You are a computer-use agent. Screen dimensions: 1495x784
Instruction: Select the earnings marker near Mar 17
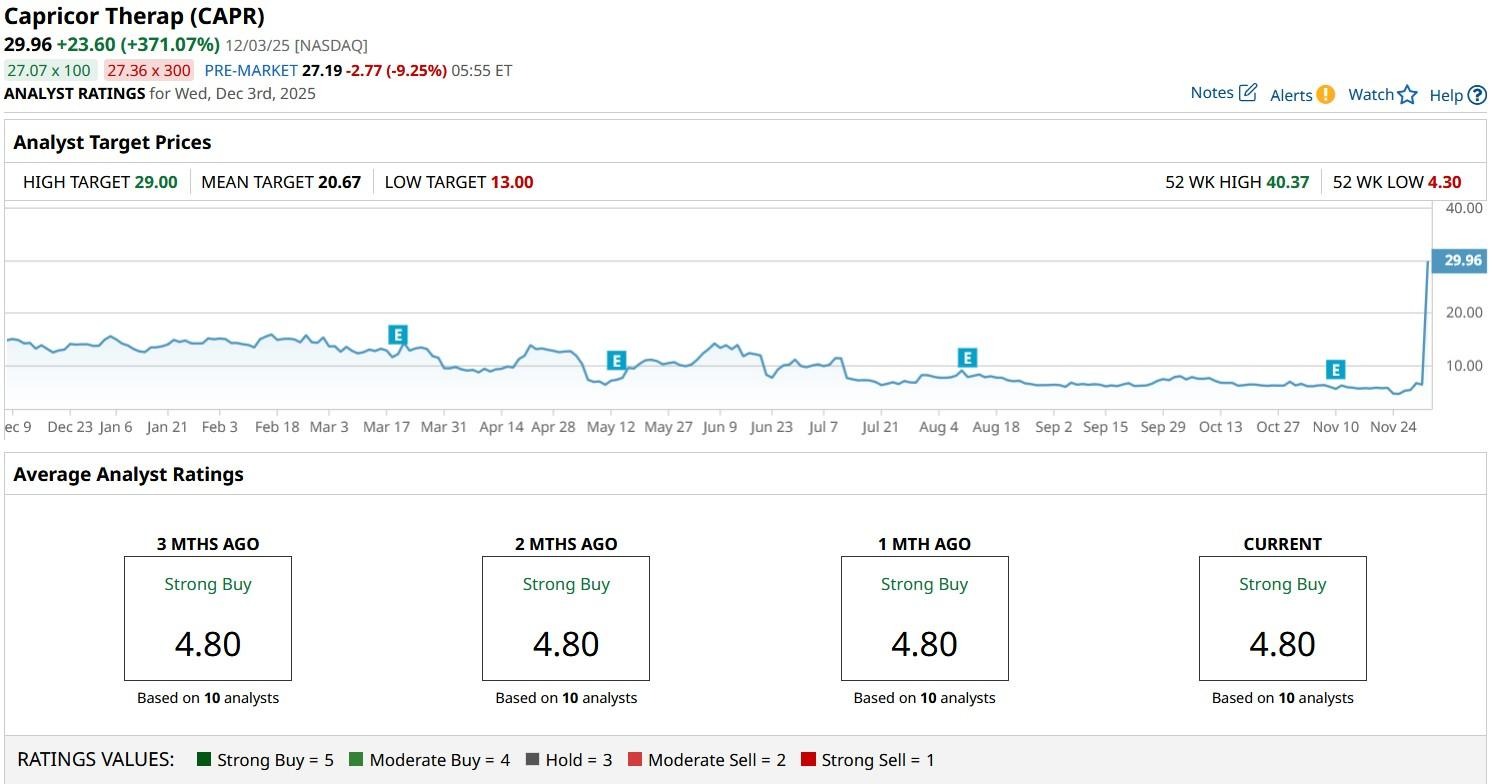(398, 335)
